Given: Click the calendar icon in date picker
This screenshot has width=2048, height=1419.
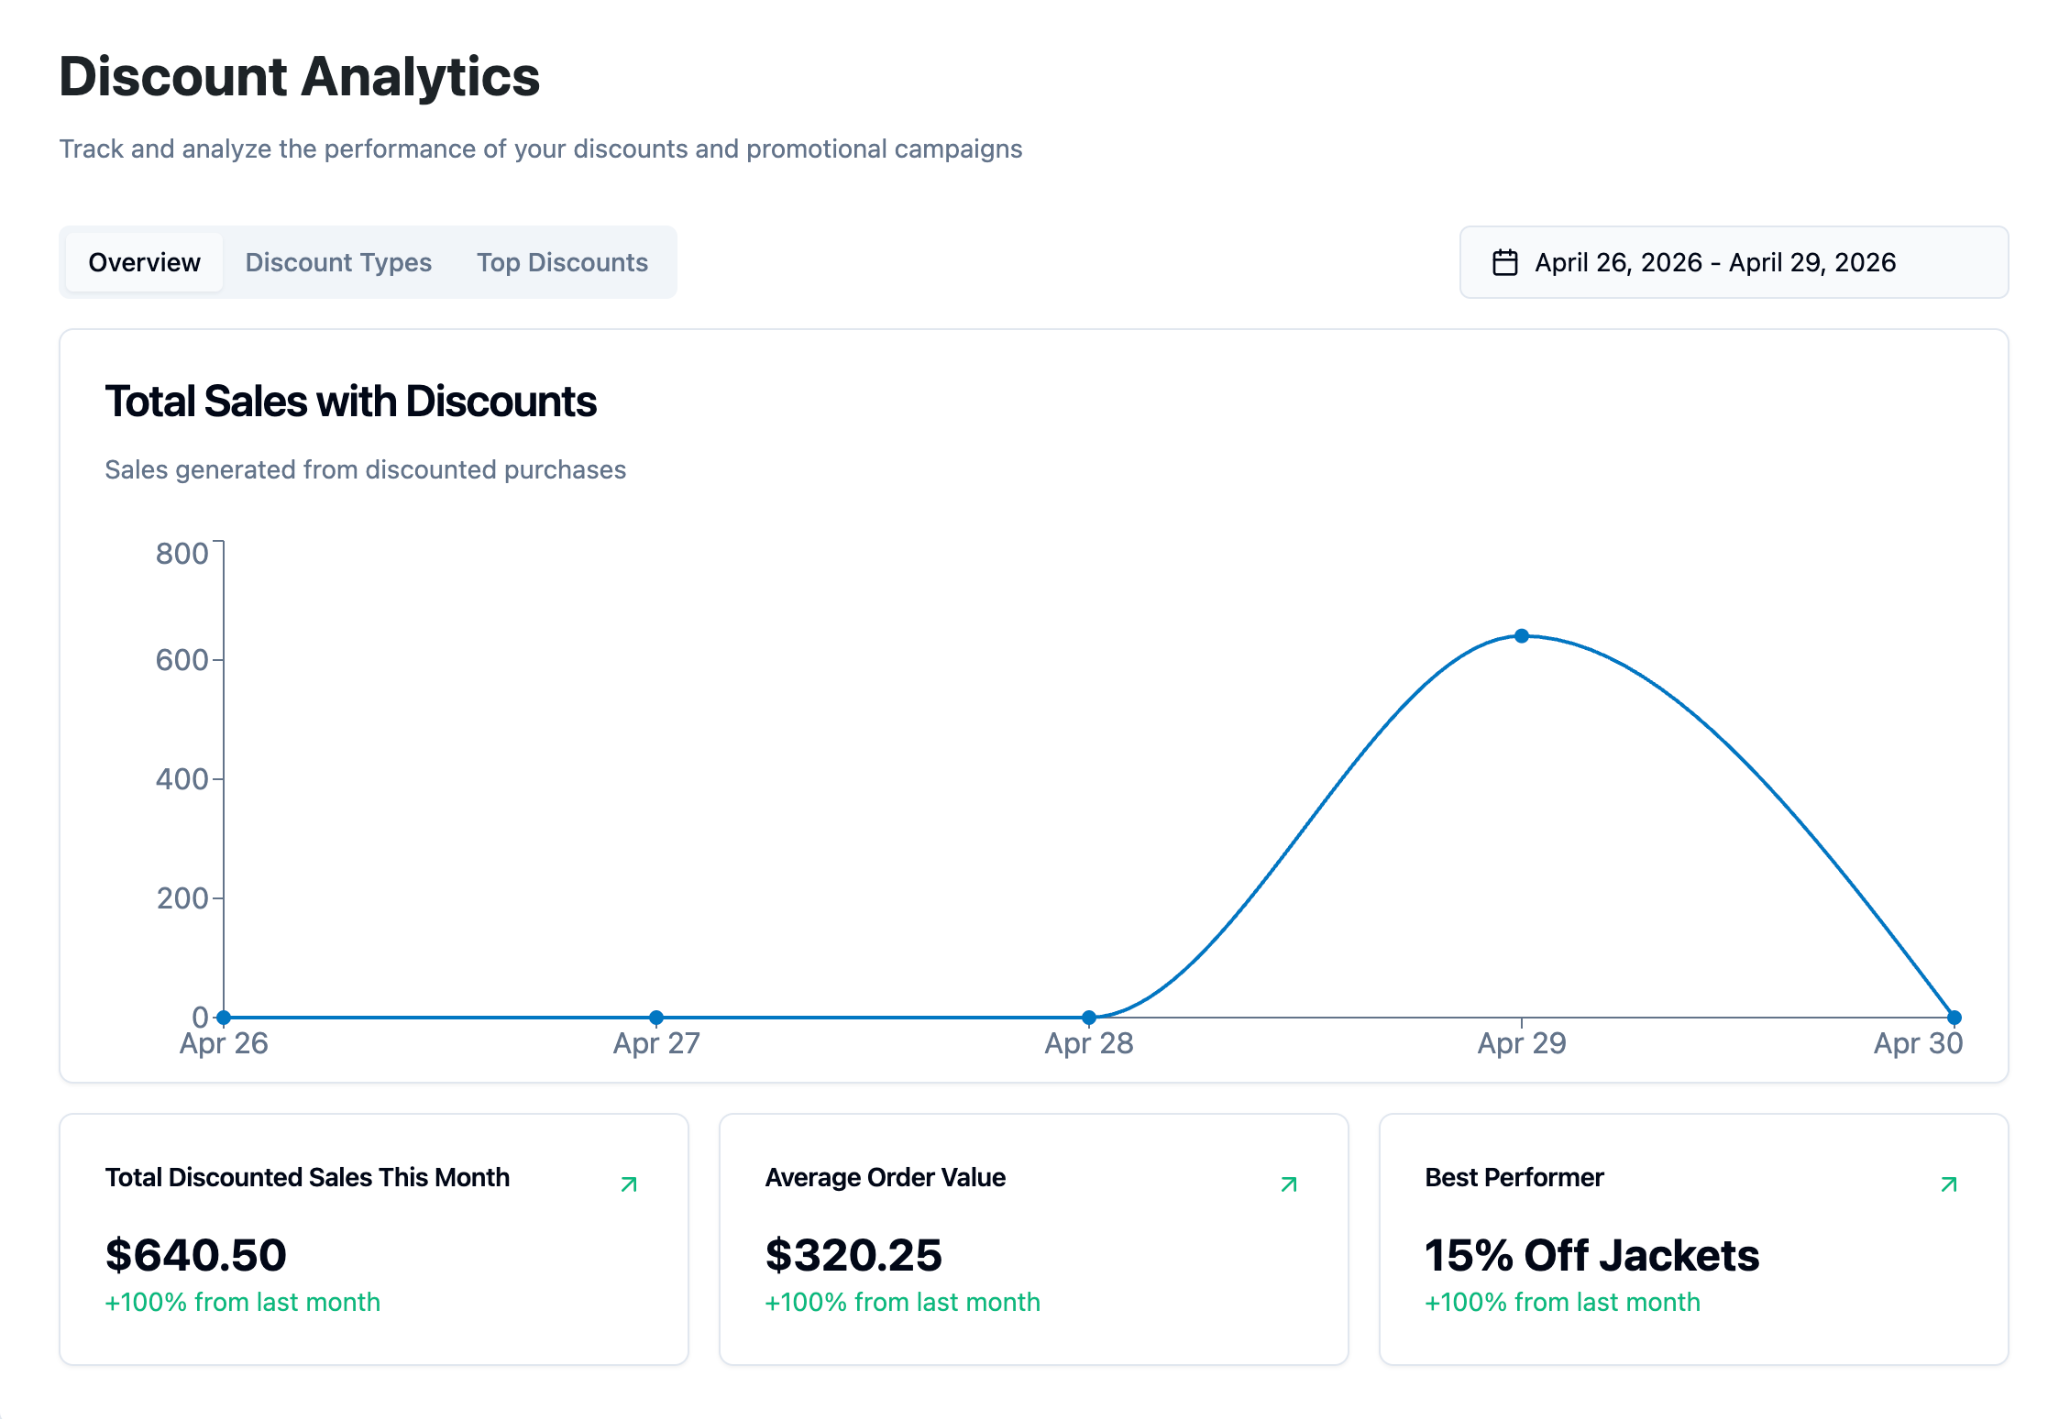Looking at the screenshot, I should 1504,262.
